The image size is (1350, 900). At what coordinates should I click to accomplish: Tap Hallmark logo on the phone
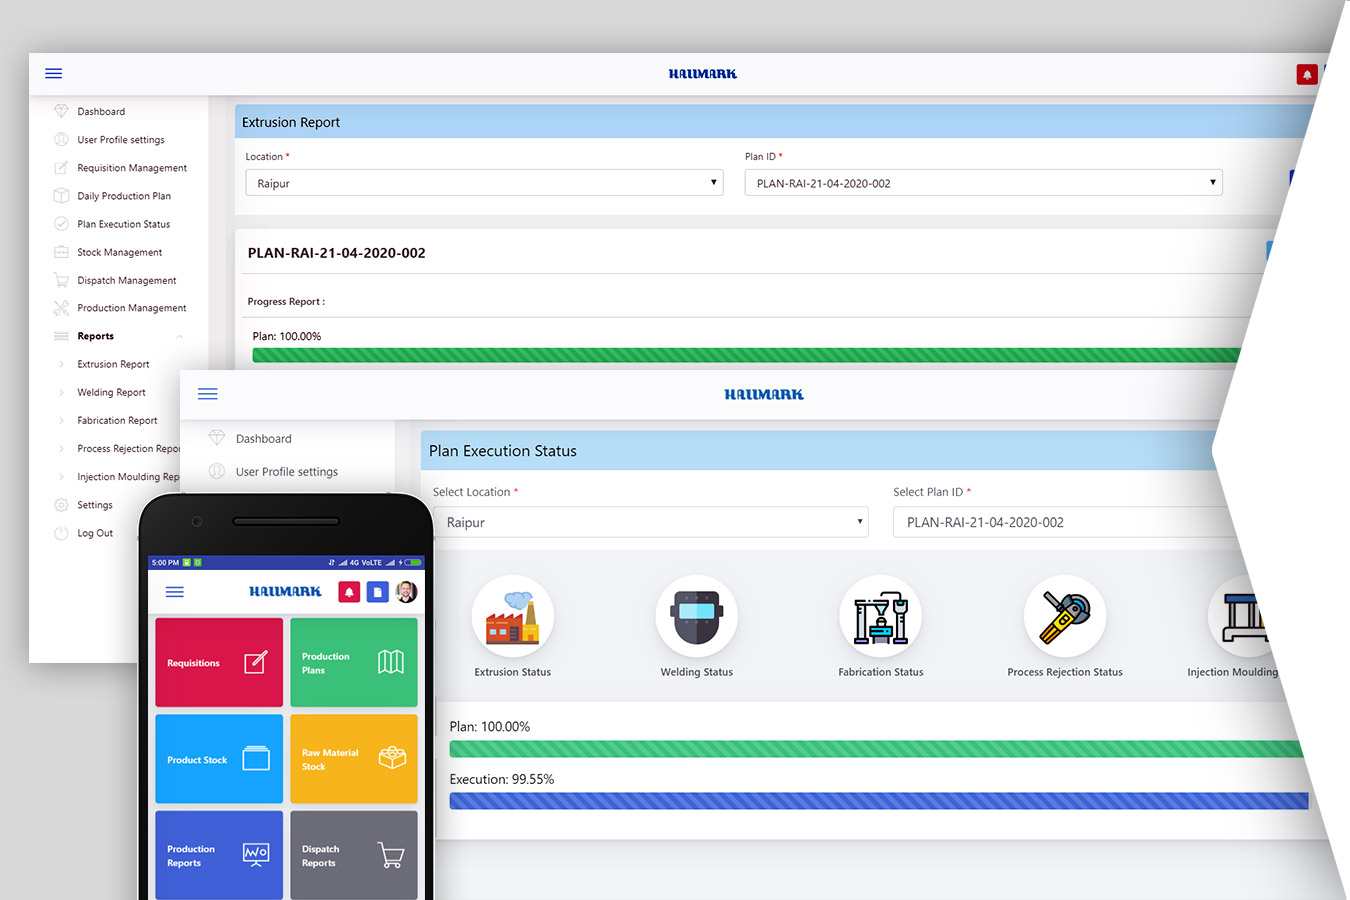tap(285, 592)
